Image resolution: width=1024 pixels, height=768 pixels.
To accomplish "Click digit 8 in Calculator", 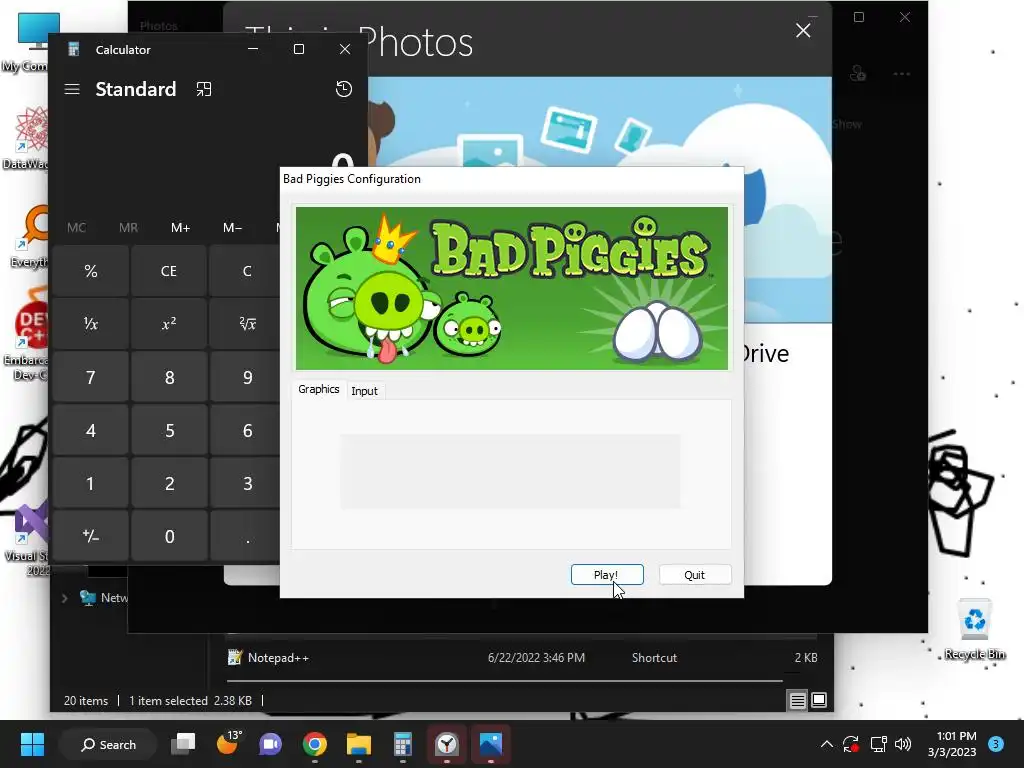I will click(168, 377).
